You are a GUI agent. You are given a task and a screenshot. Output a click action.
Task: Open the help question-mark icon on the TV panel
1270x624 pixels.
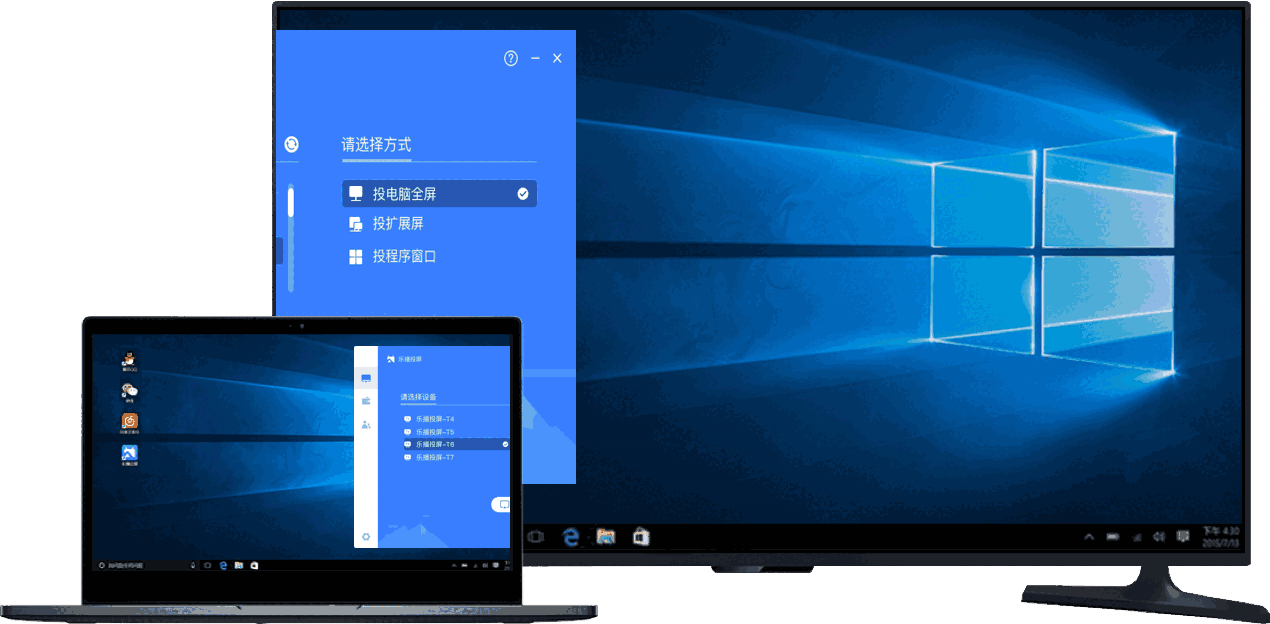[511, 58]
